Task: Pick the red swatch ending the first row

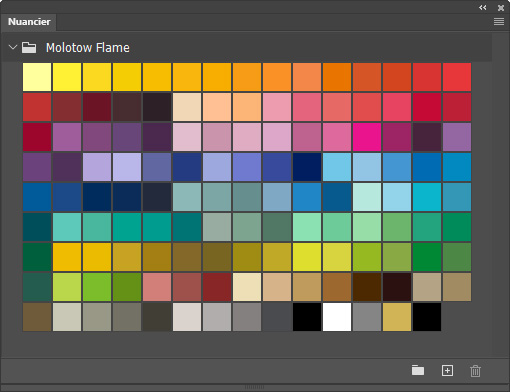Action: pyautogui.click(x=457, y=77)
